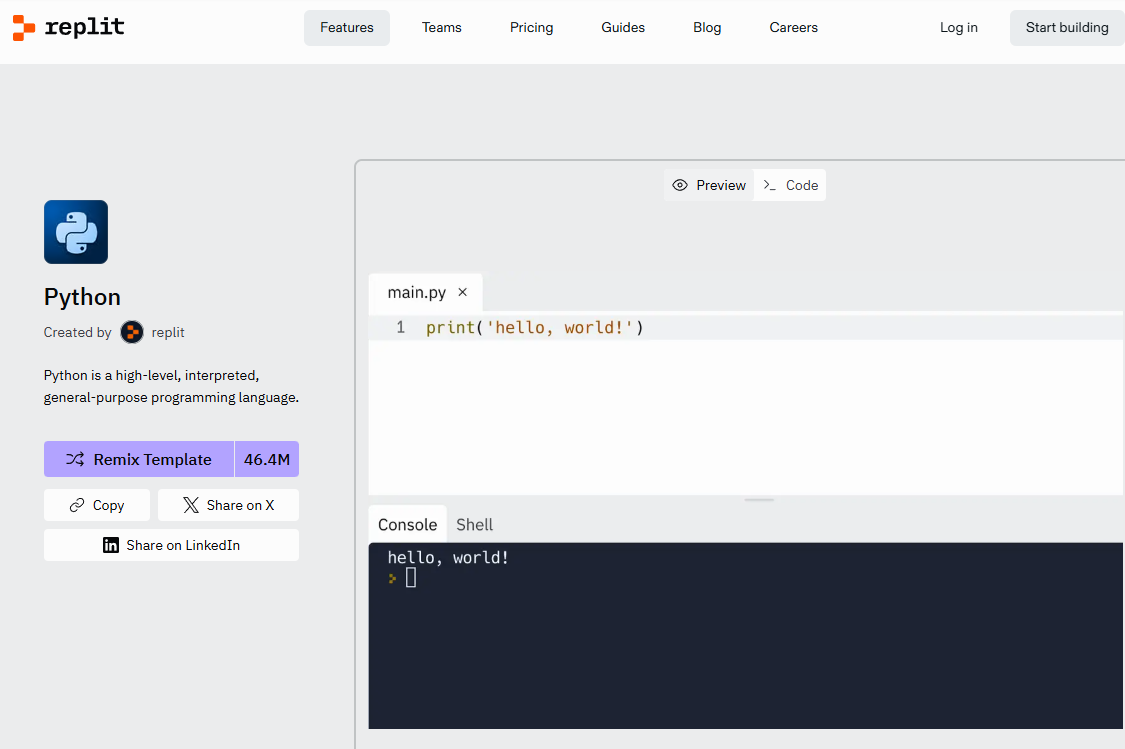Click the console prompt cursor
Image resolution: width=1125 pixels, height=749 pixels.
pyautogui.click(x=411, y=578)
